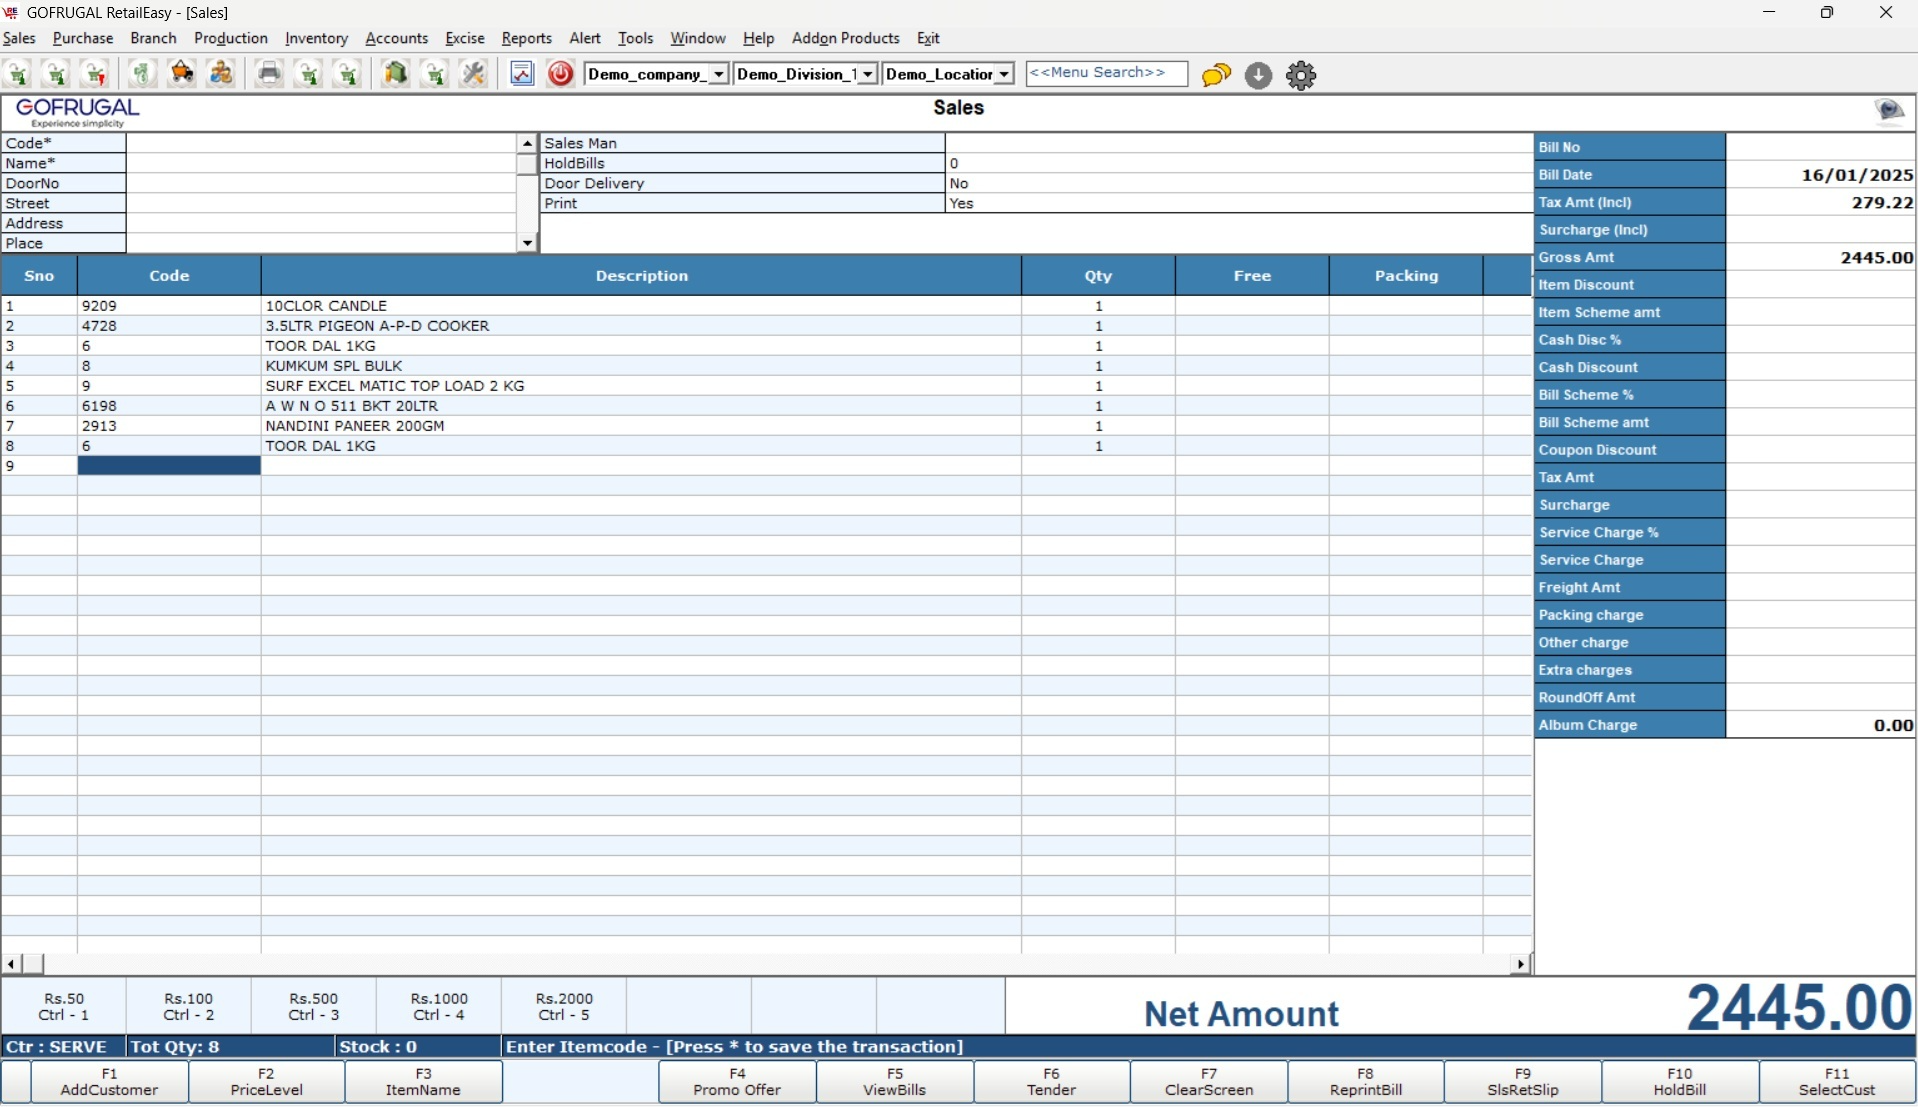1918x1107 pixels.
Task: Click the Menu Search input field
Action: point(1106,73)
